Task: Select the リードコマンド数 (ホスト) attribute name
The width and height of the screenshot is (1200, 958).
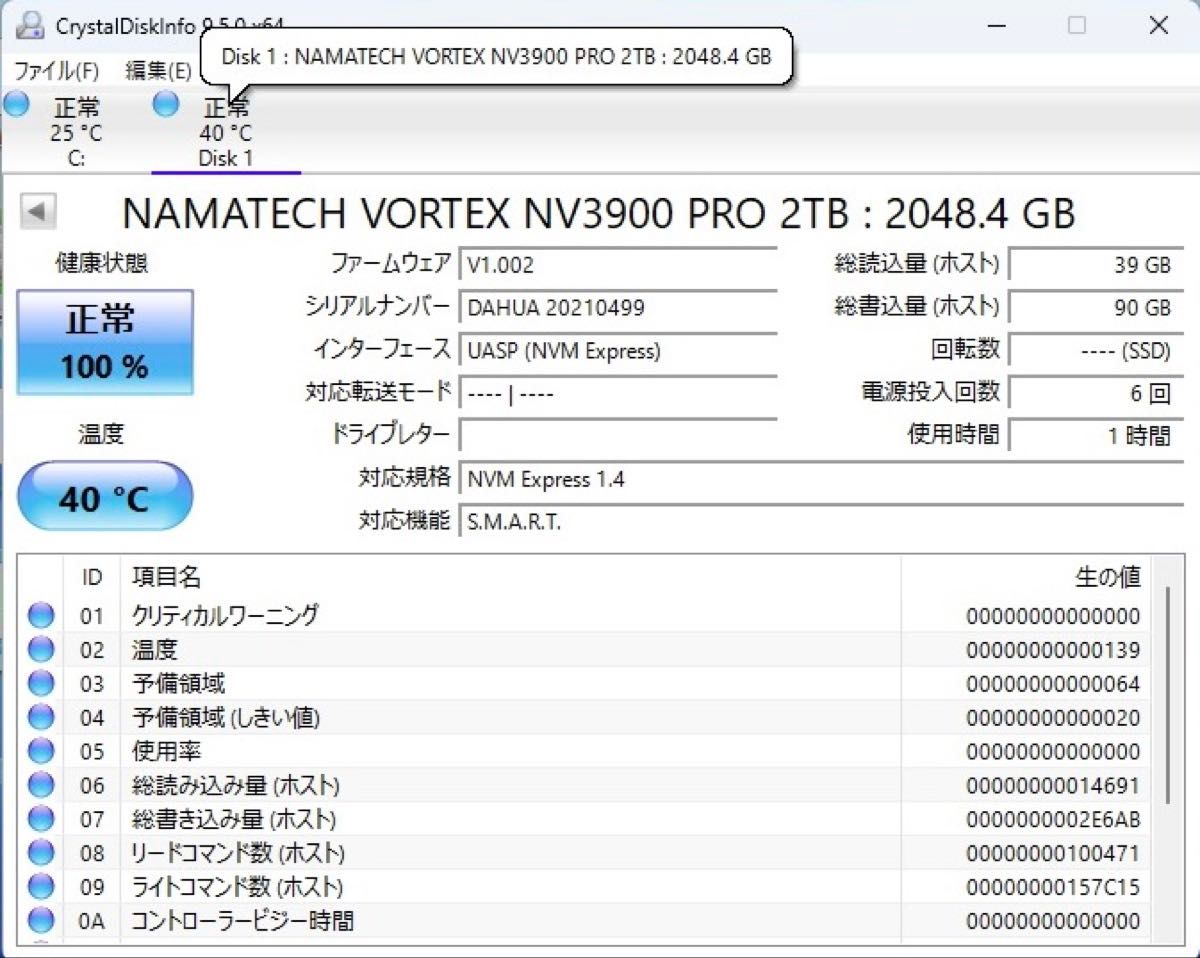Action: click(x=238, y=853)
